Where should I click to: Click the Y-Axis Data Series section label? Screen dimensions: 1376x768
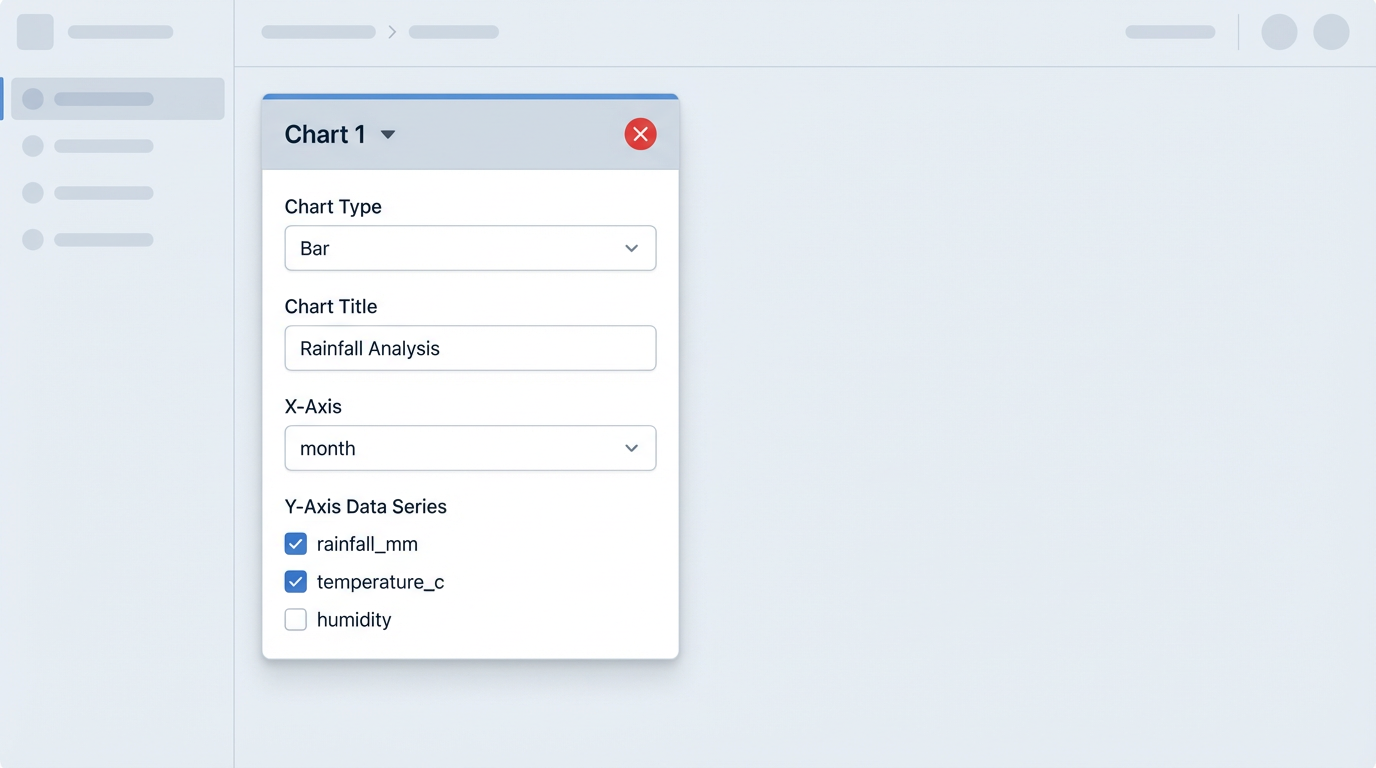[x=365, y=506]
